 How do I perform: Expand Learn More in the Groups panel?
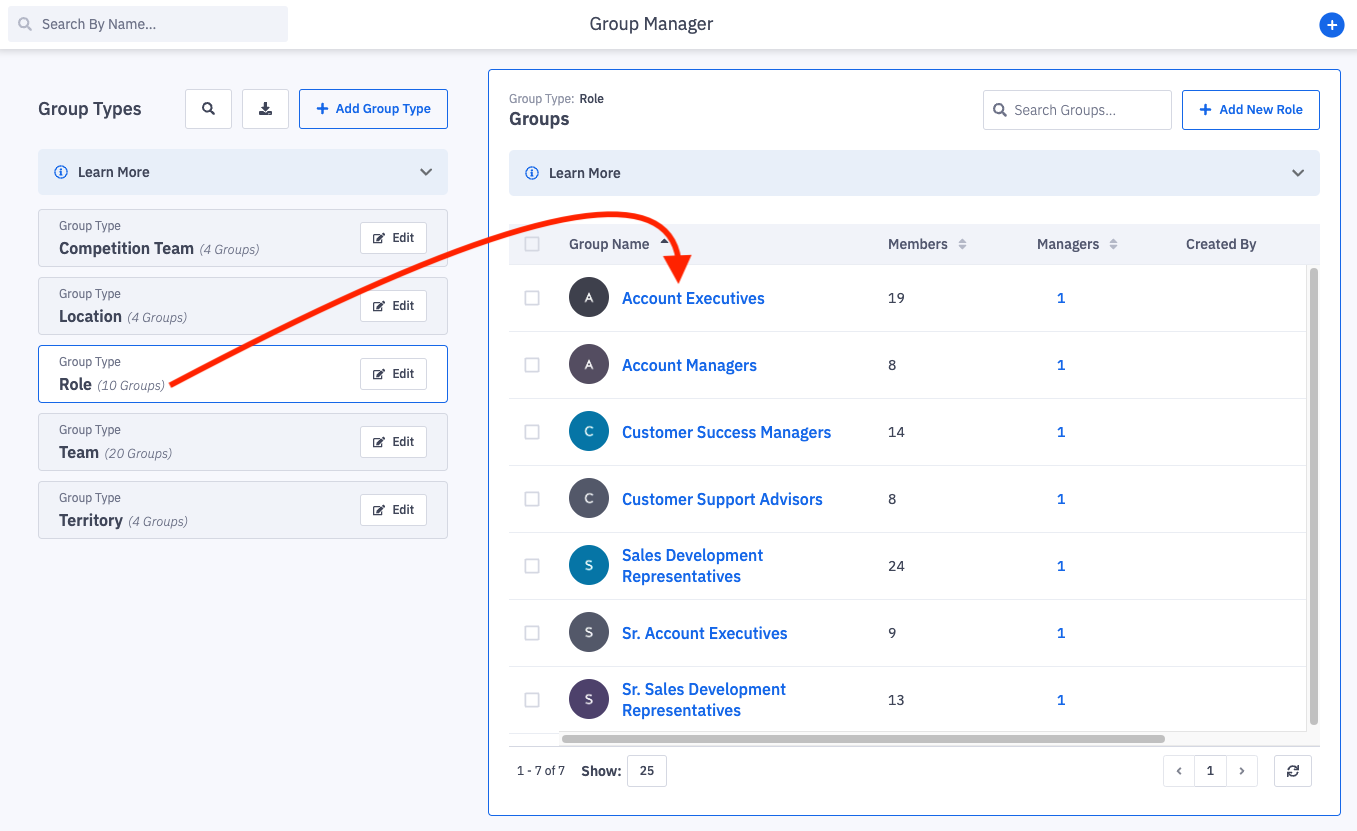[913, 173]
